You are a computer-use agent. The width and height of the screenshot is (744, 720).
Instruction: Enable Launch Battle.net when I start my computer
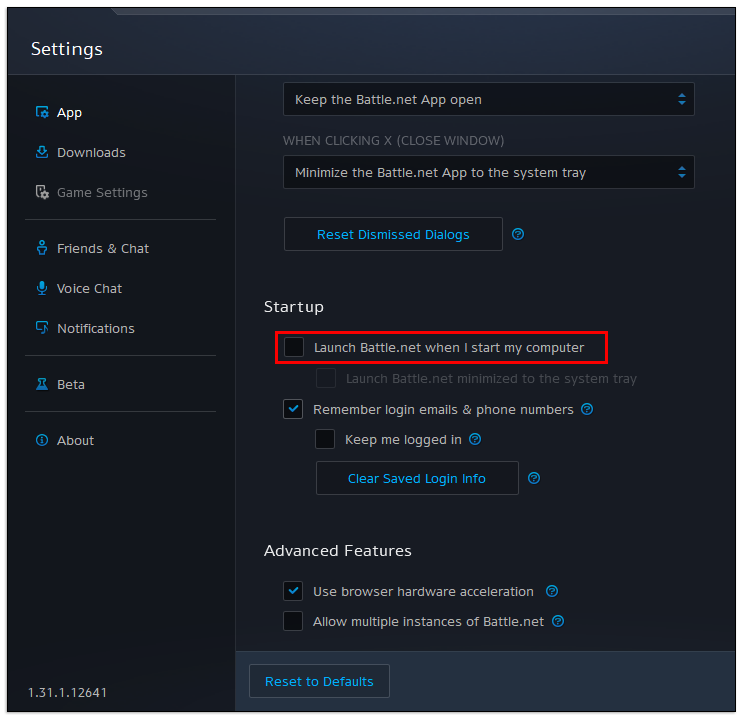pyautogui.click(x=294, y=347)
